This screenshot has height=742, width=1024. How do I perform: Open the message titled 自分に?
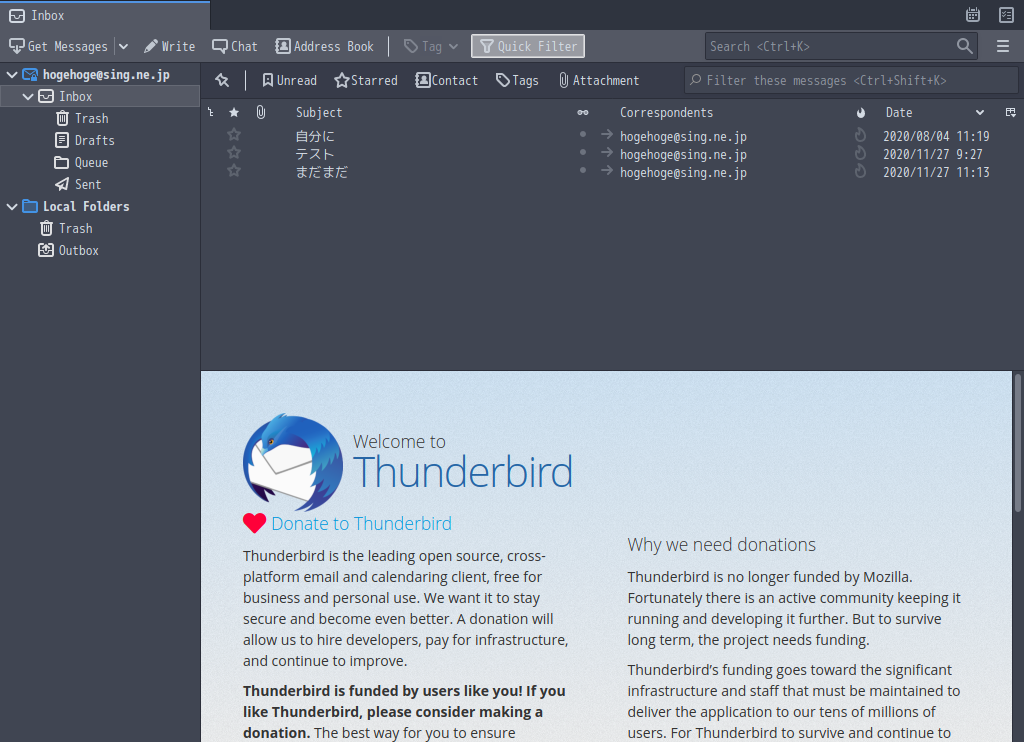coord(315,136)
